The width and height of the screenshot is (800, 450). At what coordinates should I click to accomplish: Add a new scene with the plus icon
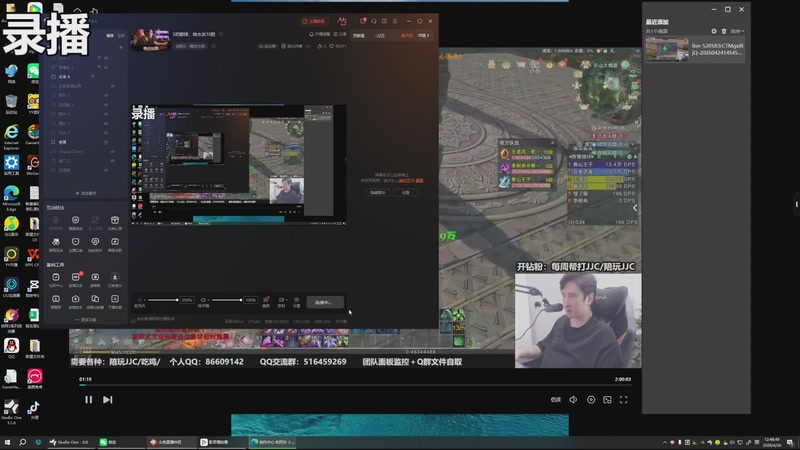121,47
